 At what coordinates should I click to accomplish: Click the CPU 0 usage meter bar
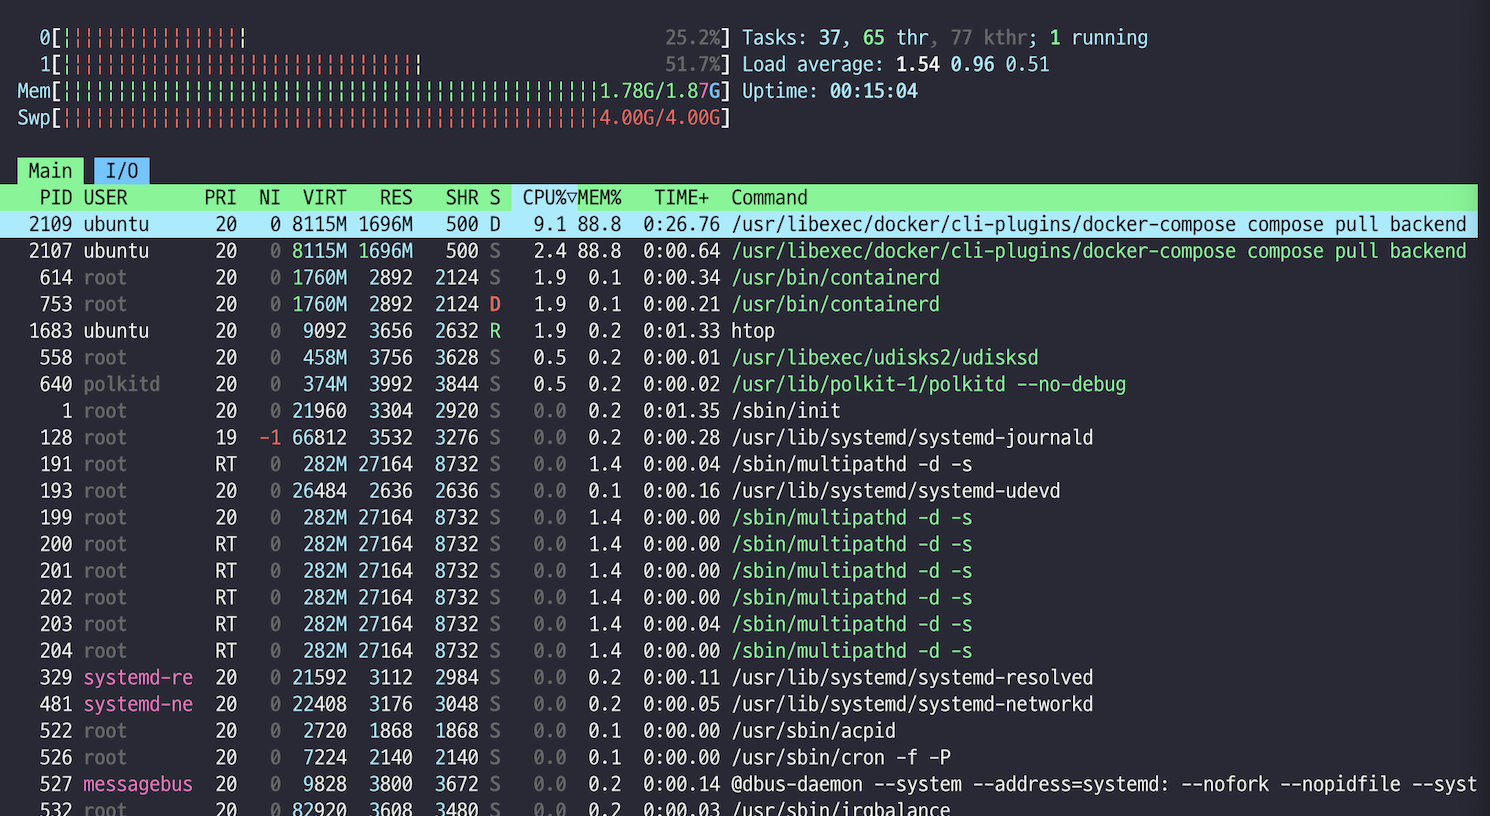[x=385, y=38]
